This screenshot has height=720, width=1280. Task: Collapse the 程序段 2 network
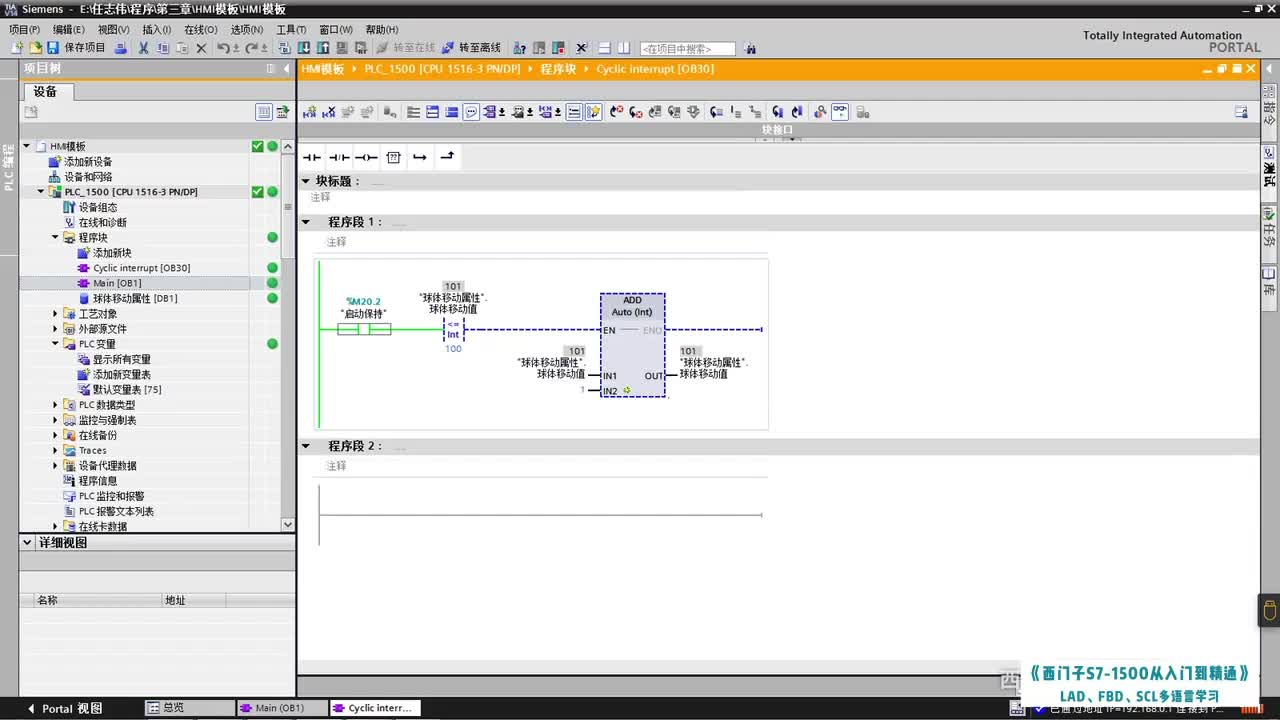(x=306, y=446)
